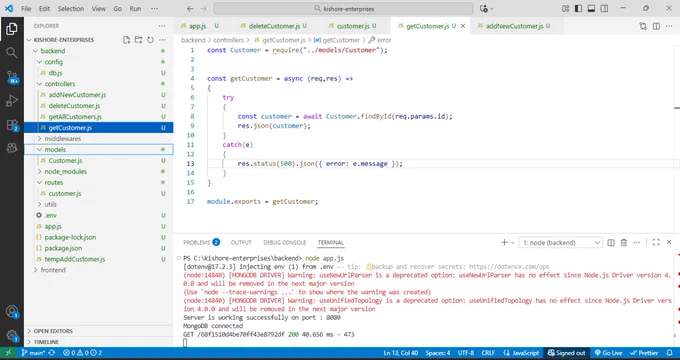680x360 pixels.
Task: Click Go Live in status bar
Action: click(x=608, y=353)
